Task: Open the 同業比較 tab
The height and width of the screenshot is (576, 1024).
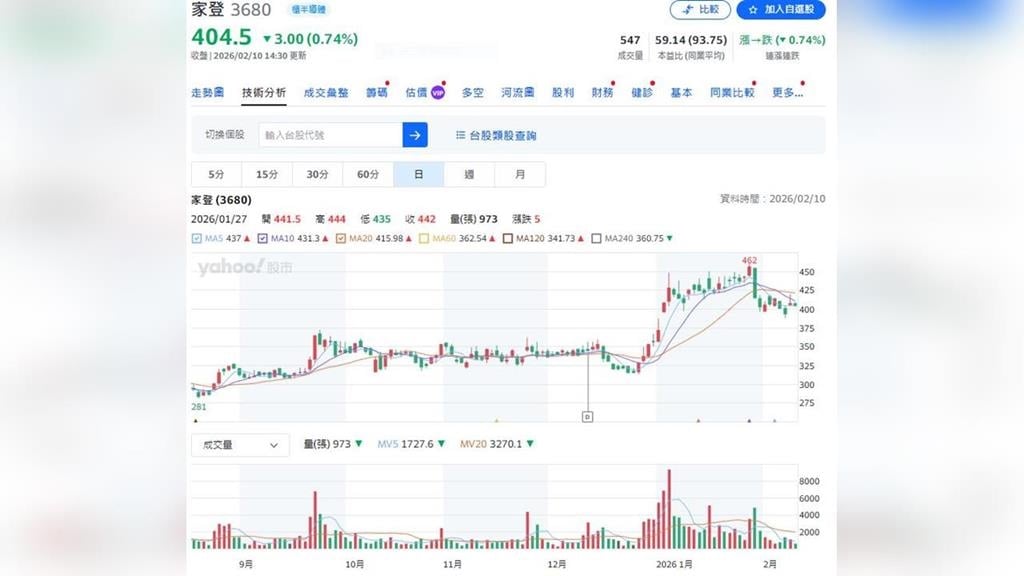Action: click(x=732, y=93)
